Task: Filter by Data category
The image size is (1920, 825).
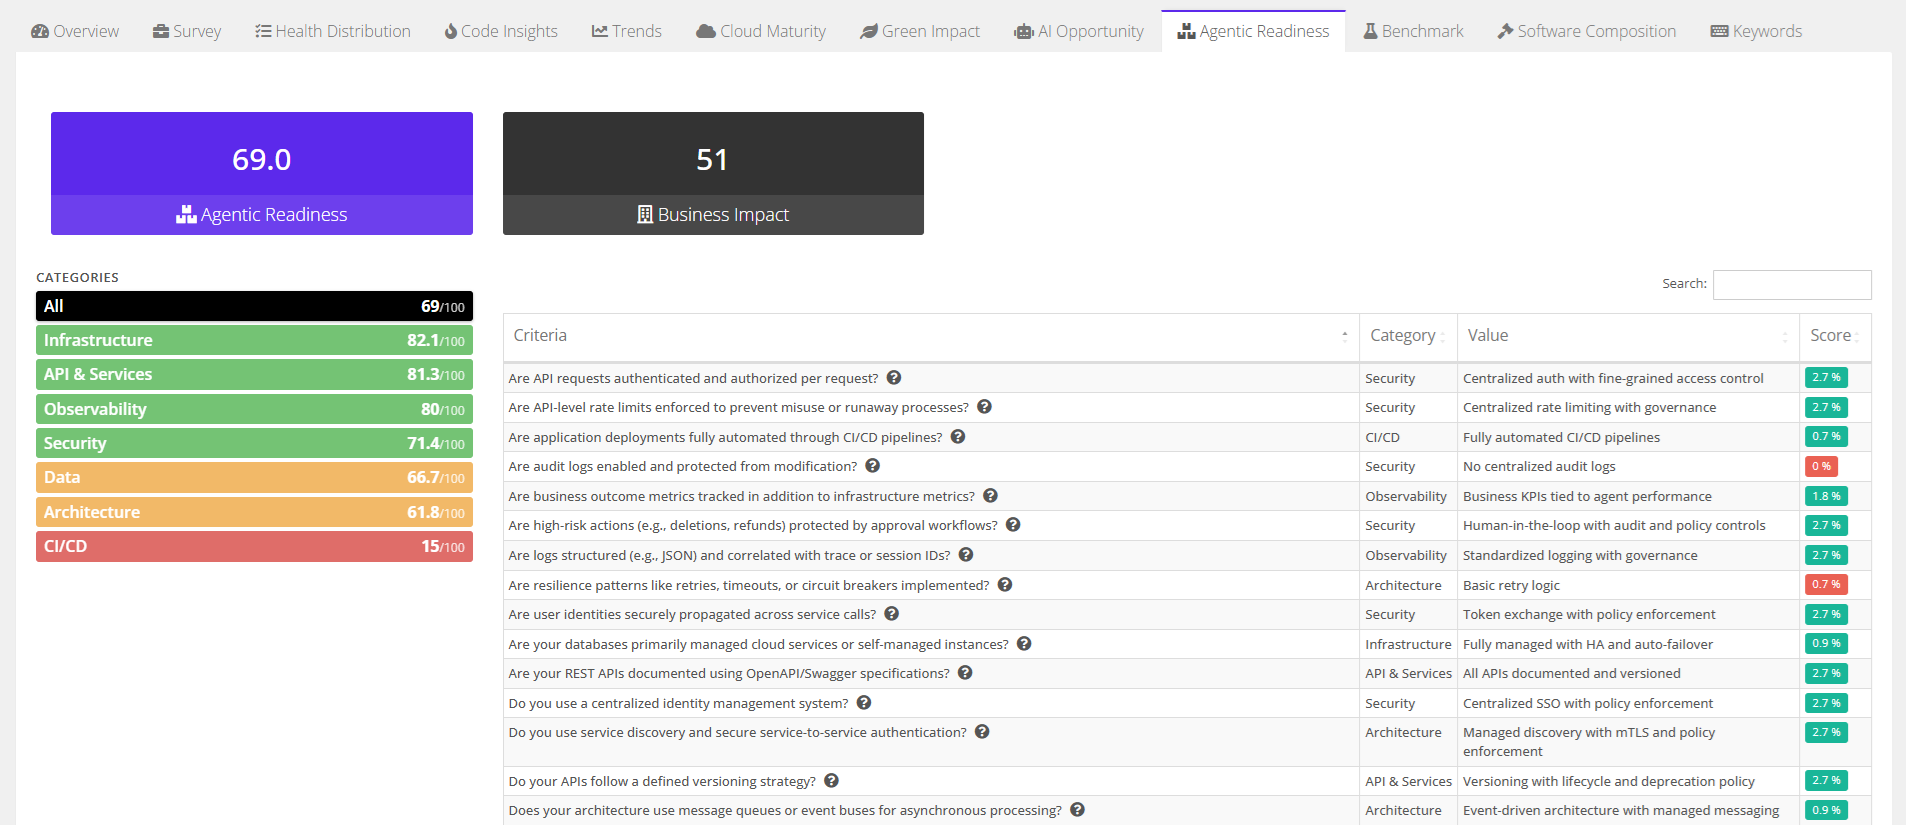Action: pos(254,477)
